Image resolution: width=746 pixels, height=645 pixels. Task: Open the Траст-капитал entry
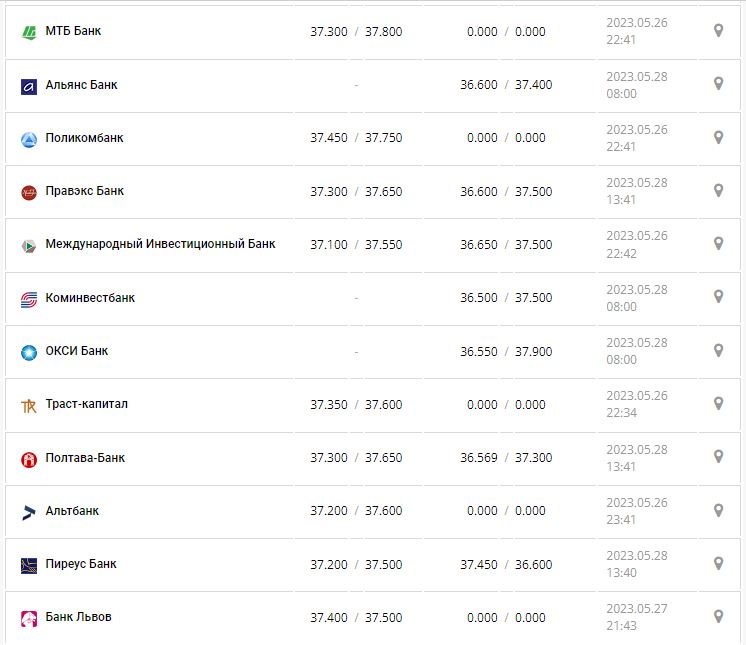[87, 404]
